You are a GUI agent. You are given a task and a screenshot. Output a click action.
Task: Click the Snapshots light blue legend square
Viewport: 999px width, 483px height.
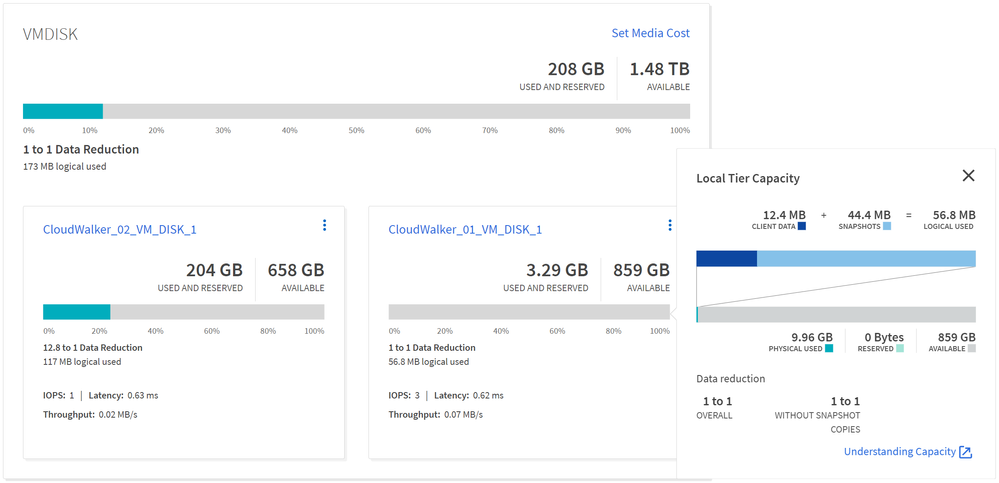887,227
